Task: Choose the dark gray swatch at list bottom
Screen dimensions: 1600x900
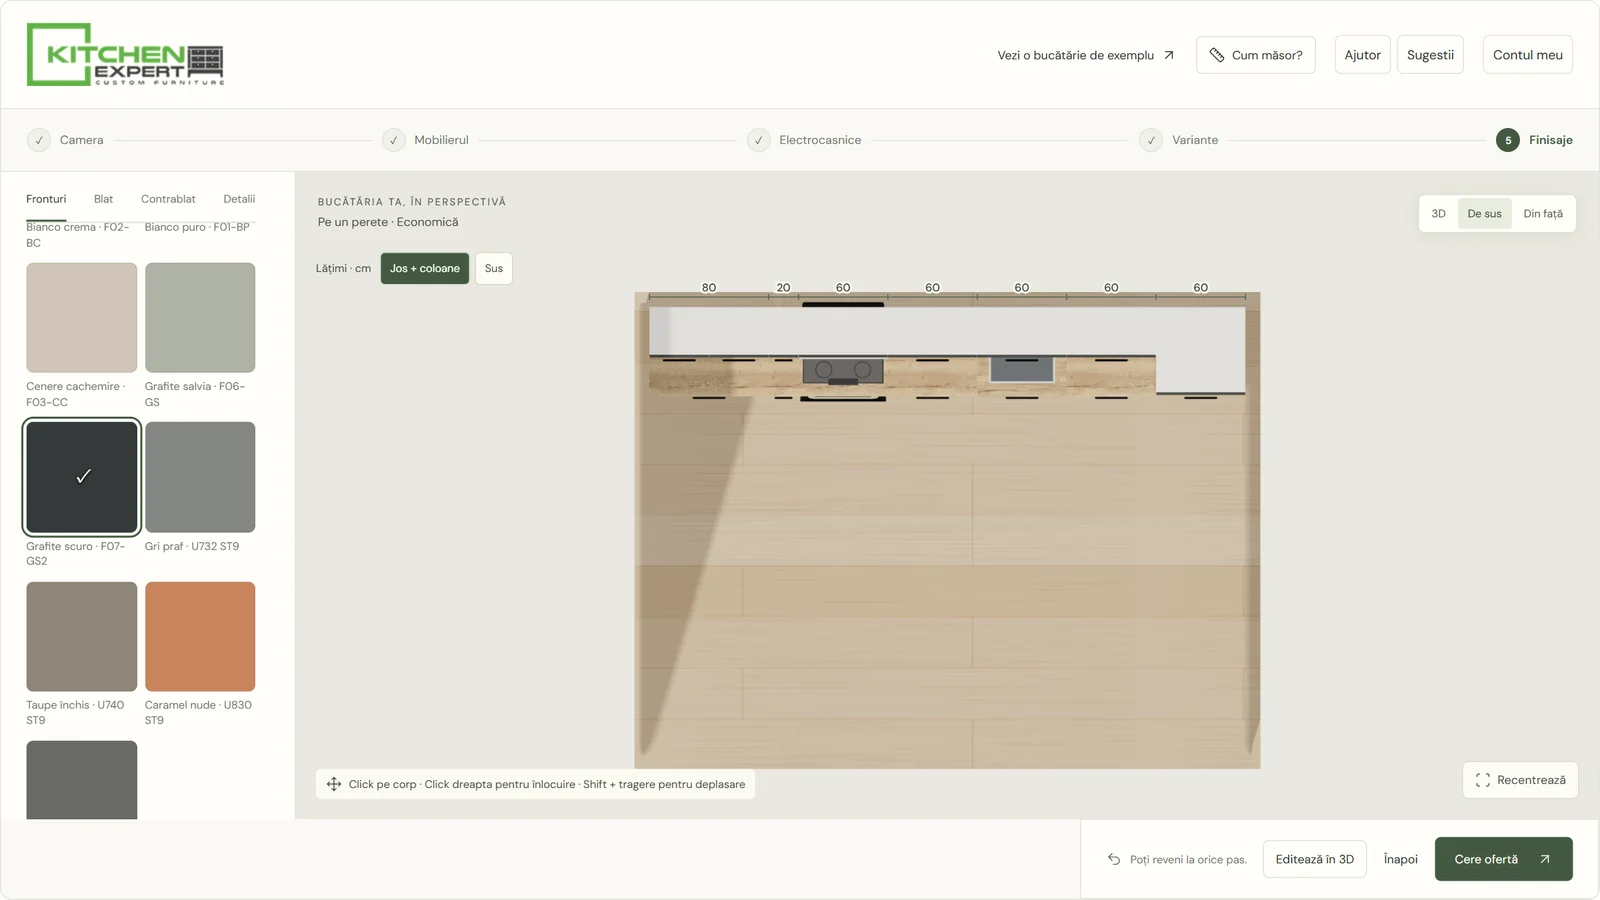Action: (82, 780)
